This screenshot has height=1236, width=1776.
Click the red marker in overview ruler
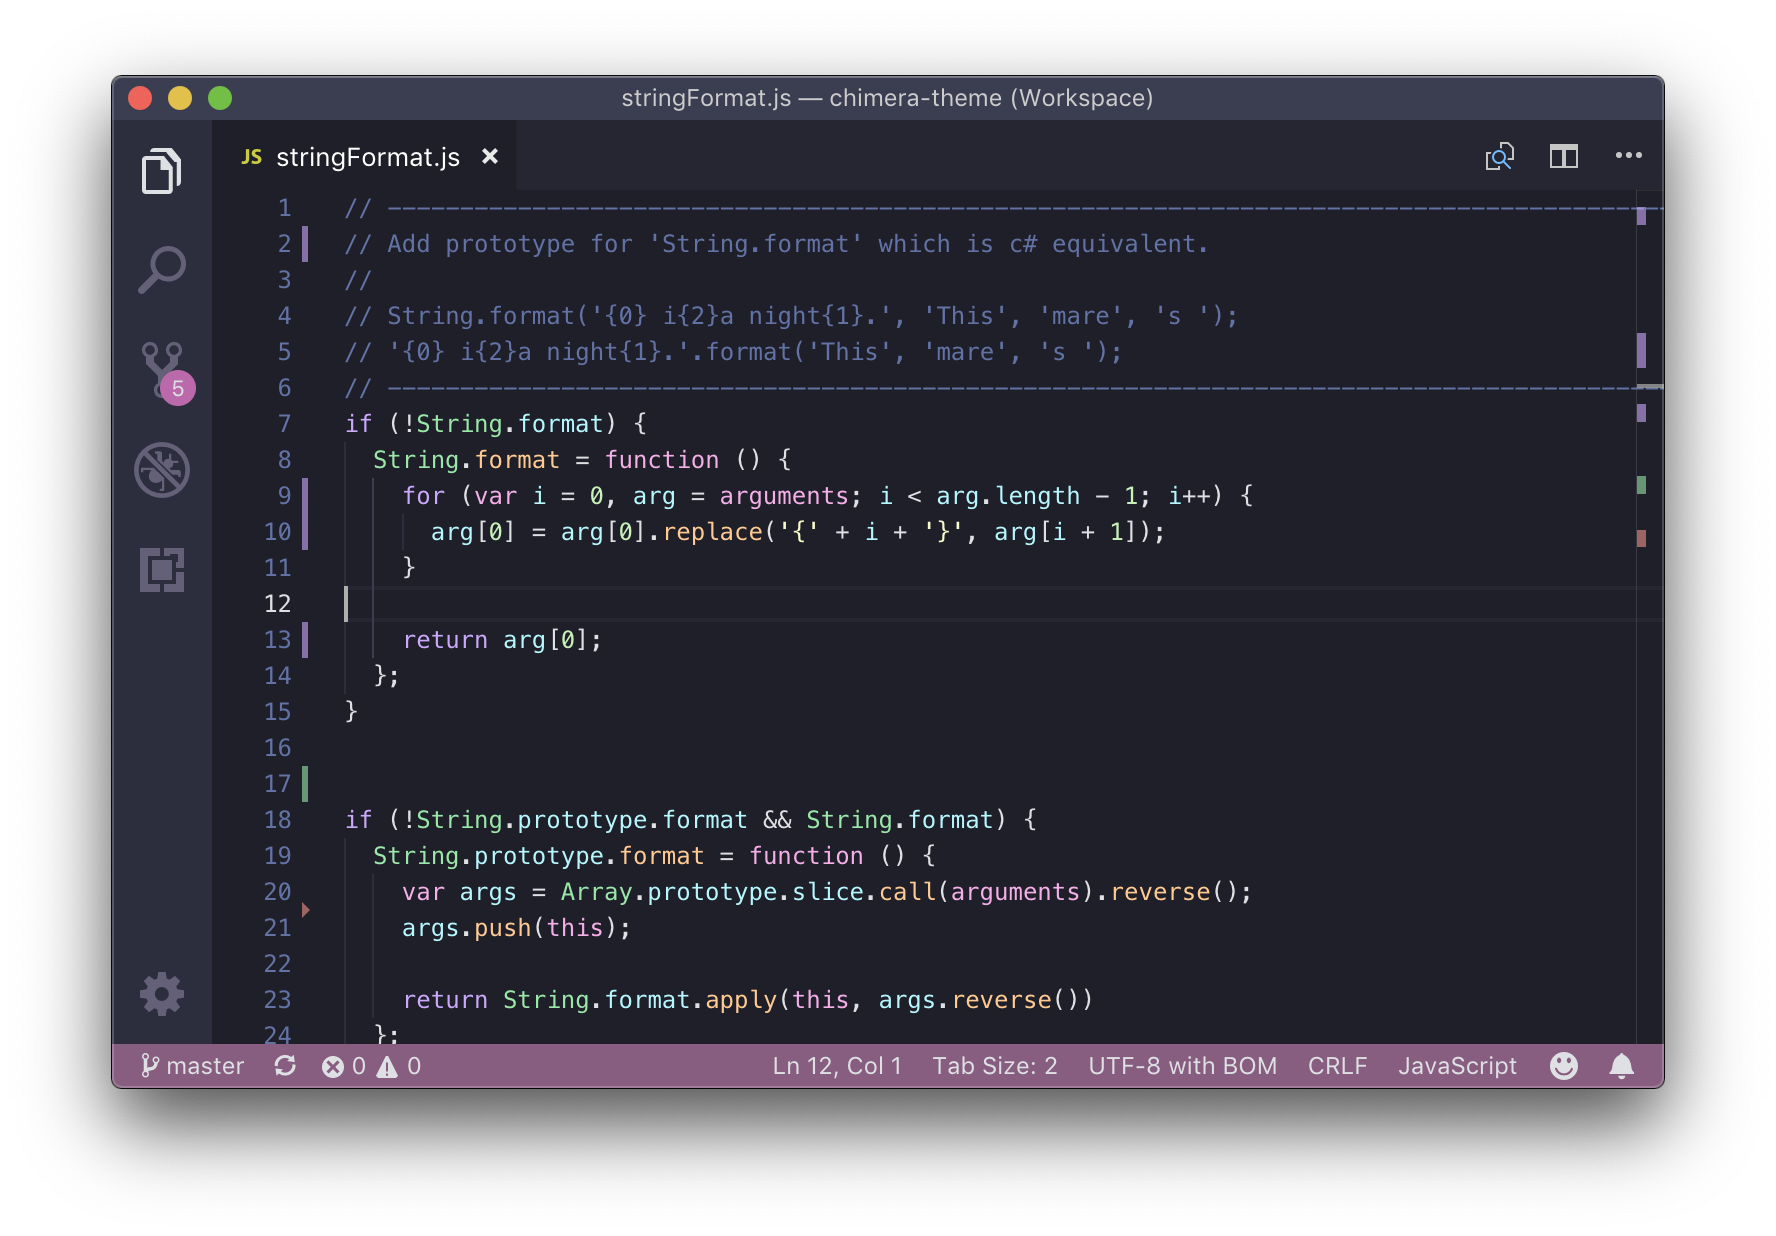[x=1641, y=538]
